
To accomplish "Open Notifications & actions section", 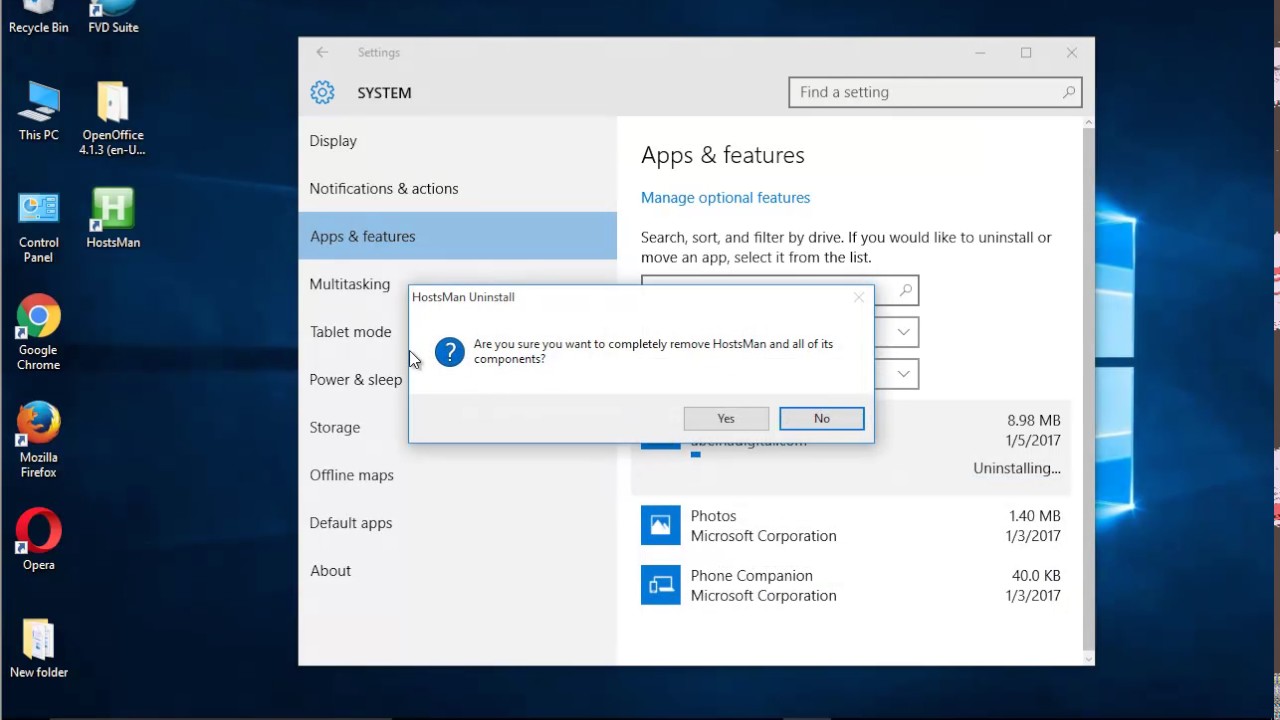I will 458,188.
